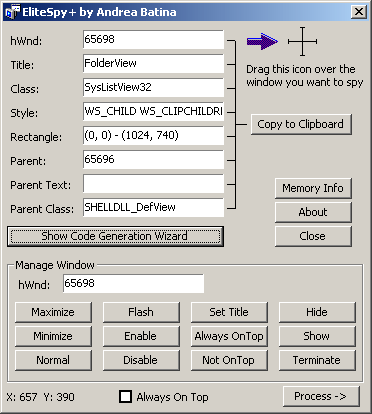
Task: Click the 'Rectangle:' label
Action: [36, 137]
